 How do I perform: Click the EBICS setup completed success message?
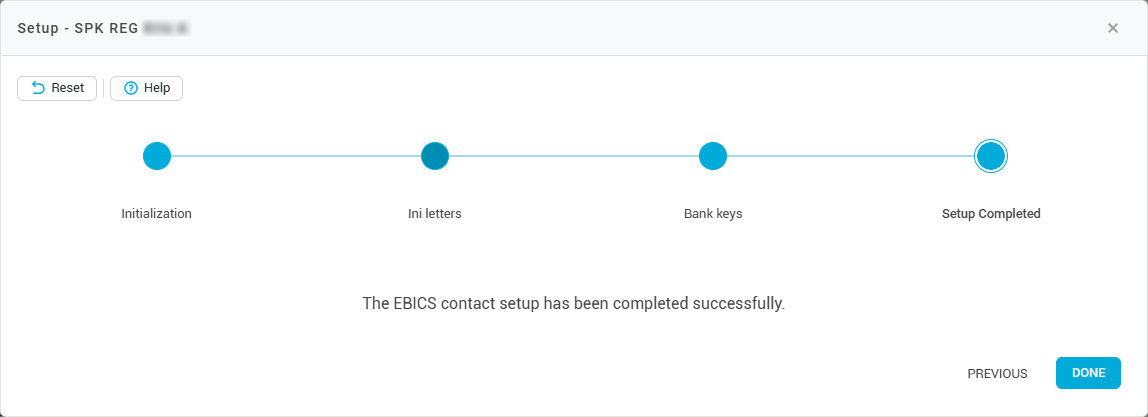tap(574, 302)
